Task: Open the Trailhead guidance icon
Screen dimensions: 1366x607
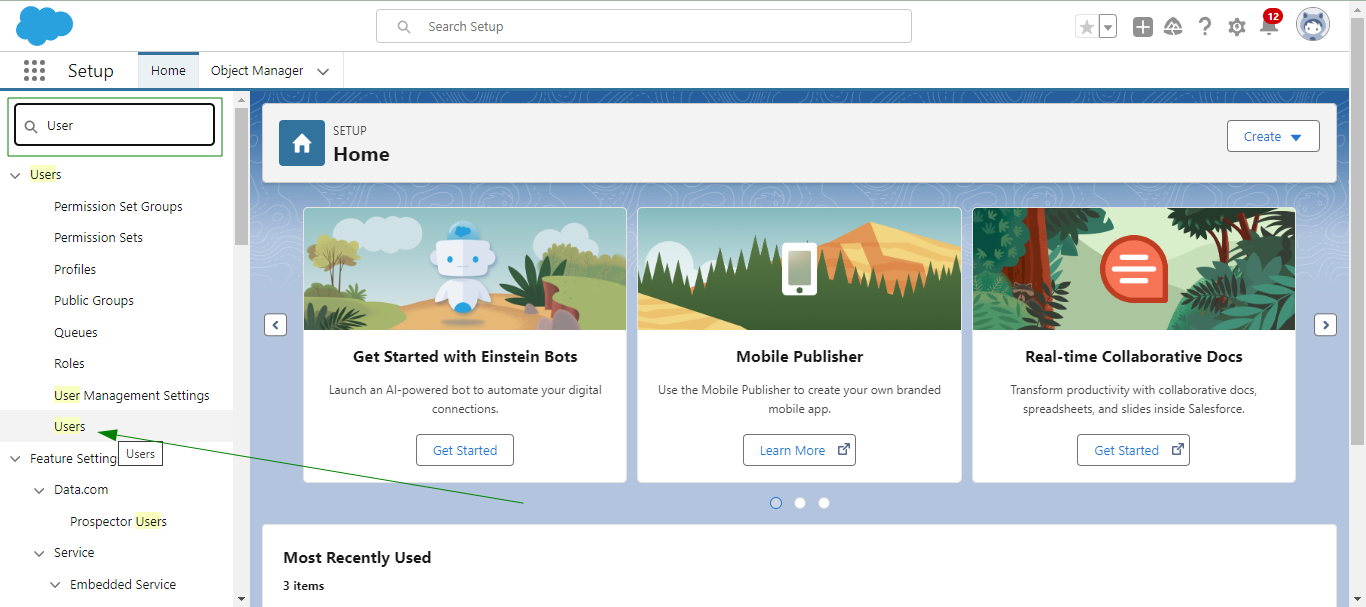Action: pyautogui.click(x=1174, y=27)
